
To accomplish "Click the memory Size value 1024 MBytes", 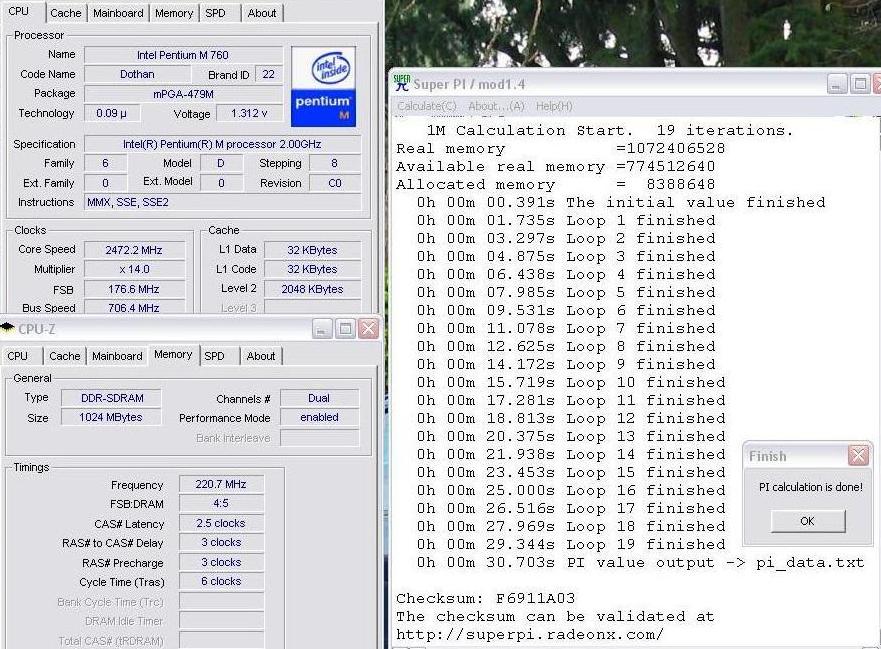I will [x=112, y=417].
